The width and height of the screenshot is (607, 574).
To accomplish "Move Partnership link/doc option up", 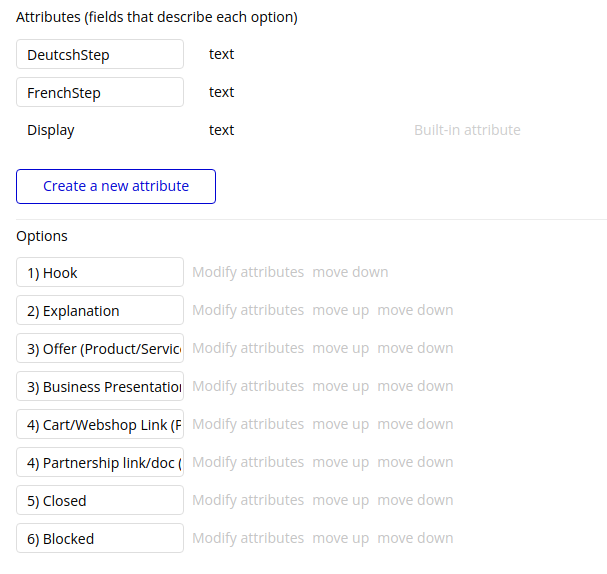I will pos(340,462).
